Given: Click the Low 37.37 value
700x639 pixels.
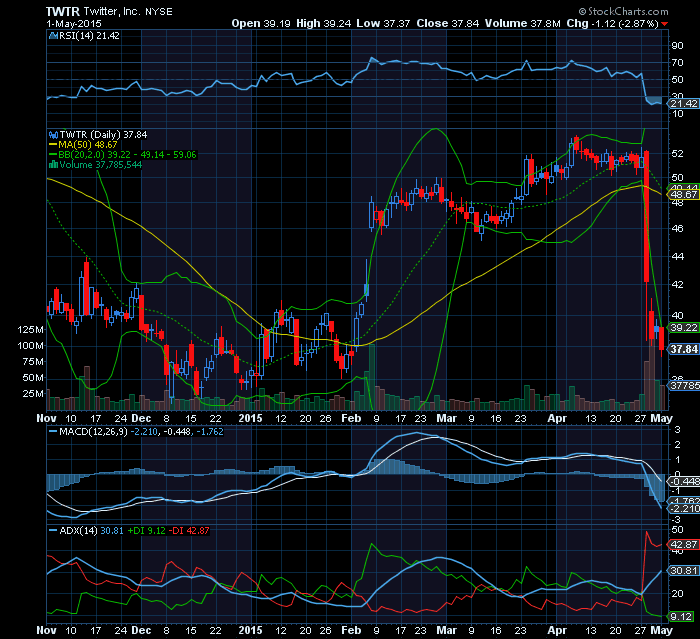Looking at the screenshot, I should point(383,24).
